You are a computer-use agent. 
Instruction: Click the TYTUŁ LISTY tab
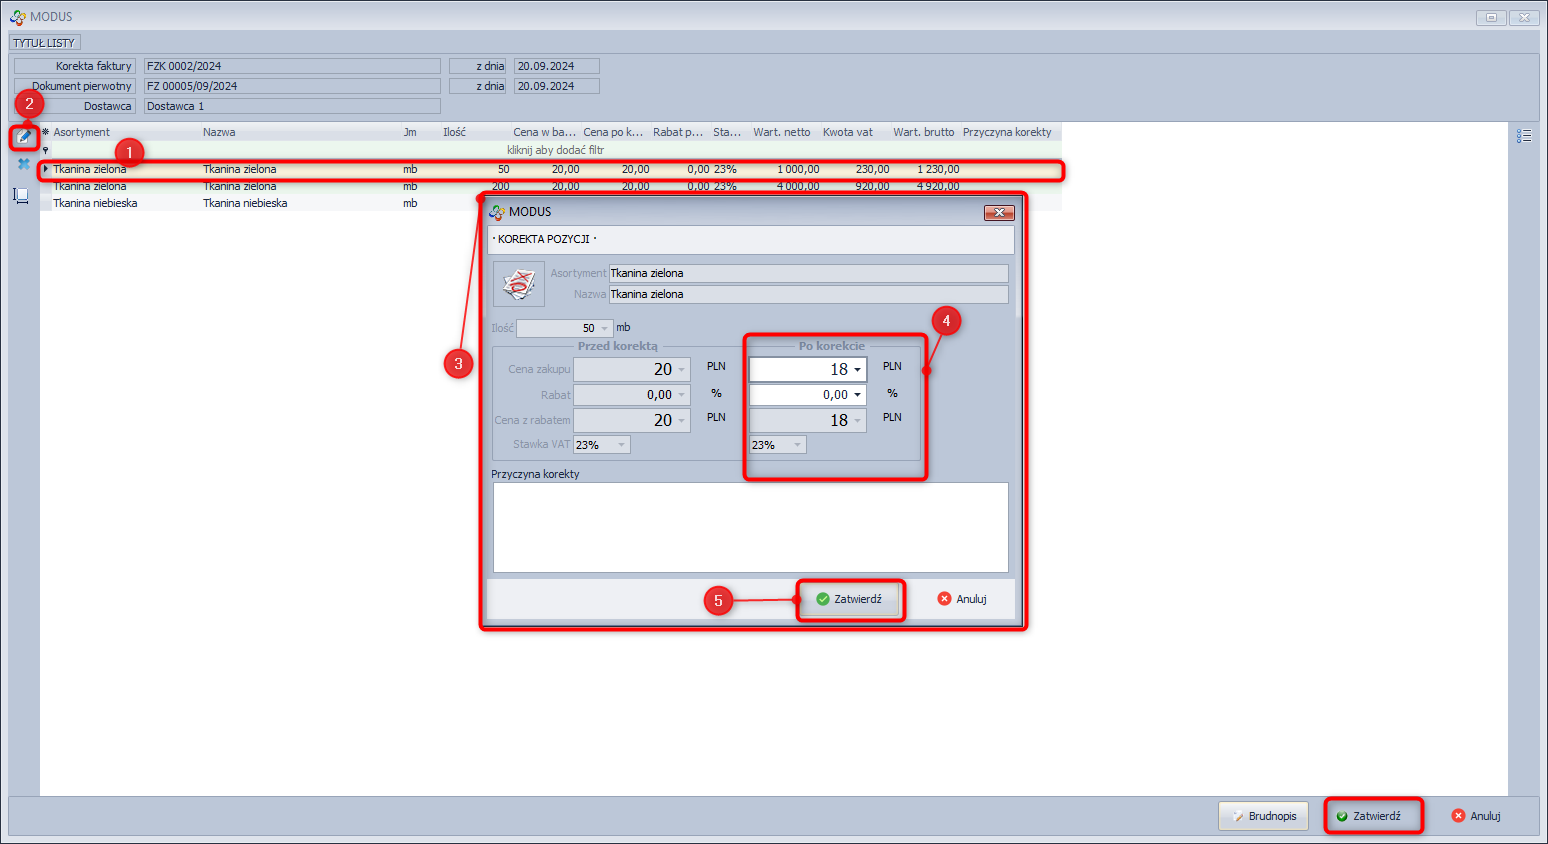point(44,43)
